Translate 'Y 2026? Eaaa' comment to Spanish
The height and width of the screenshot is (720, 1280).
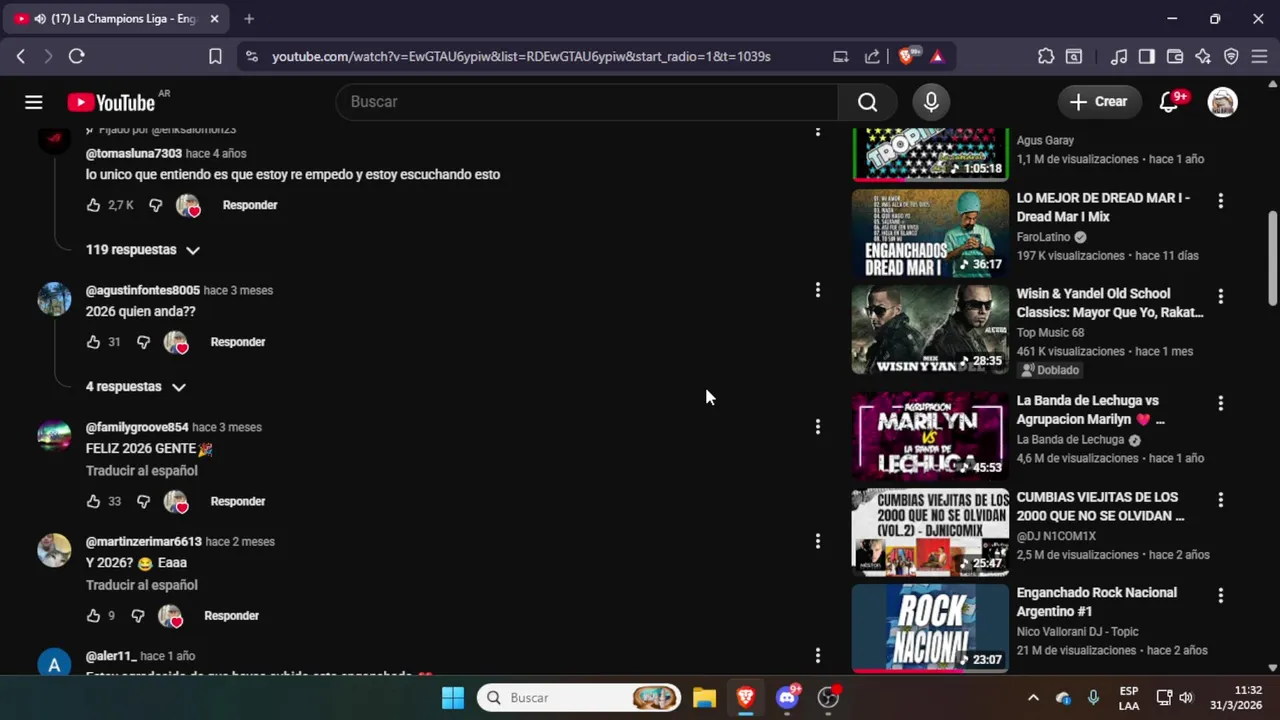point(142,585)
